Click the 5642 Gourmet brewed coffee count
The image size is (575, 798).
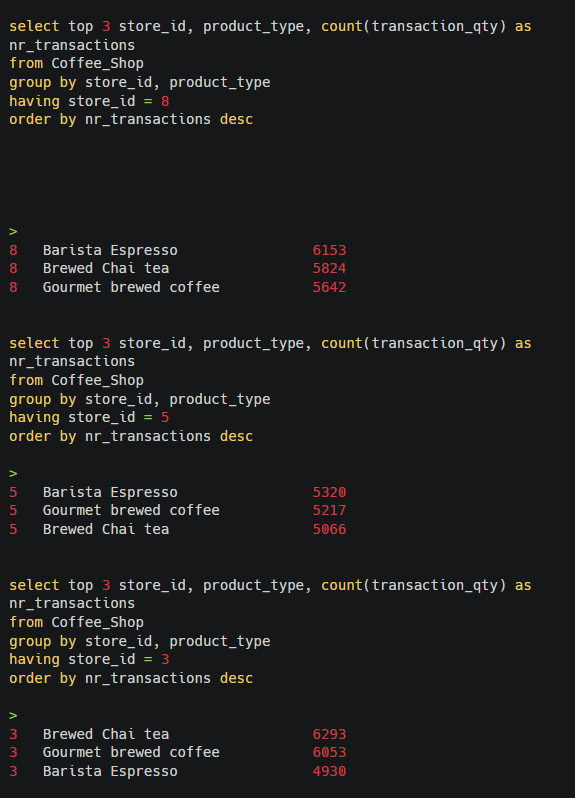click(x=329, y=287)
